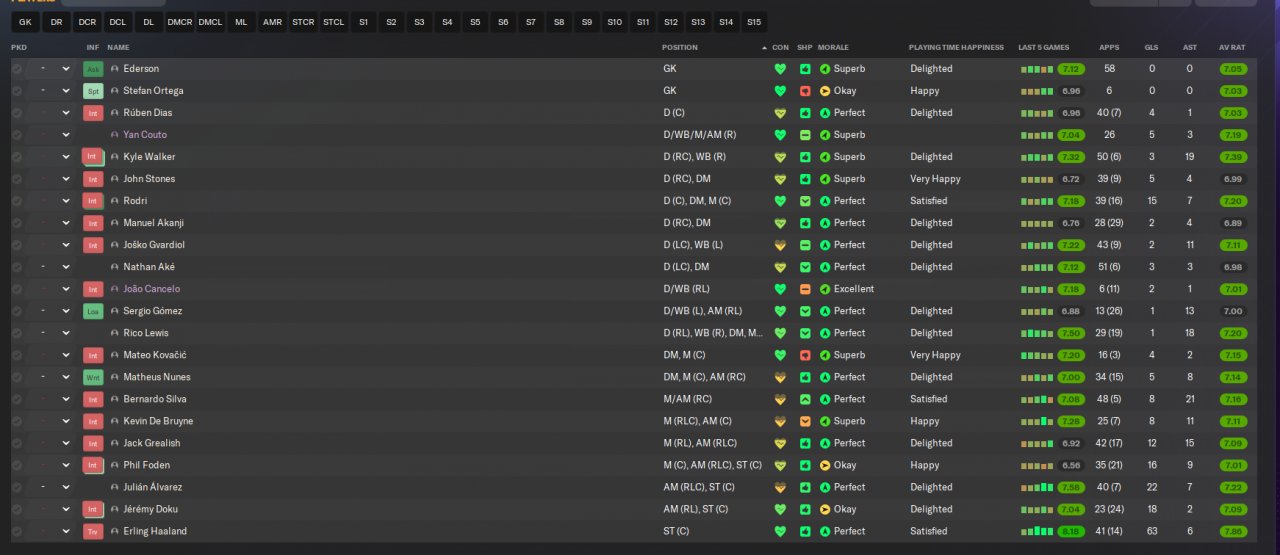1280x555 pixels.
Task: Toggle the picked checkmark for Rico Lewis
Action: tap(17, 333)
